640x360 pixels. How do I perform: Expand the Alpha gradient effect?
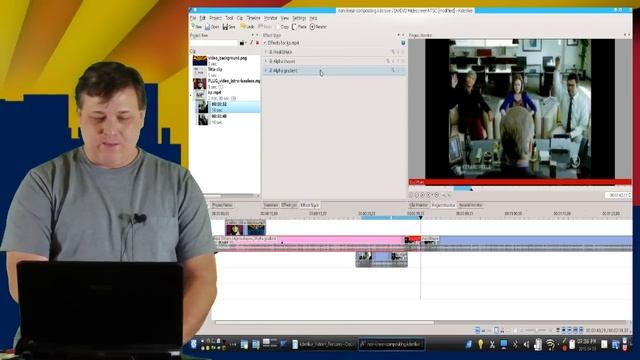point(266,71)
